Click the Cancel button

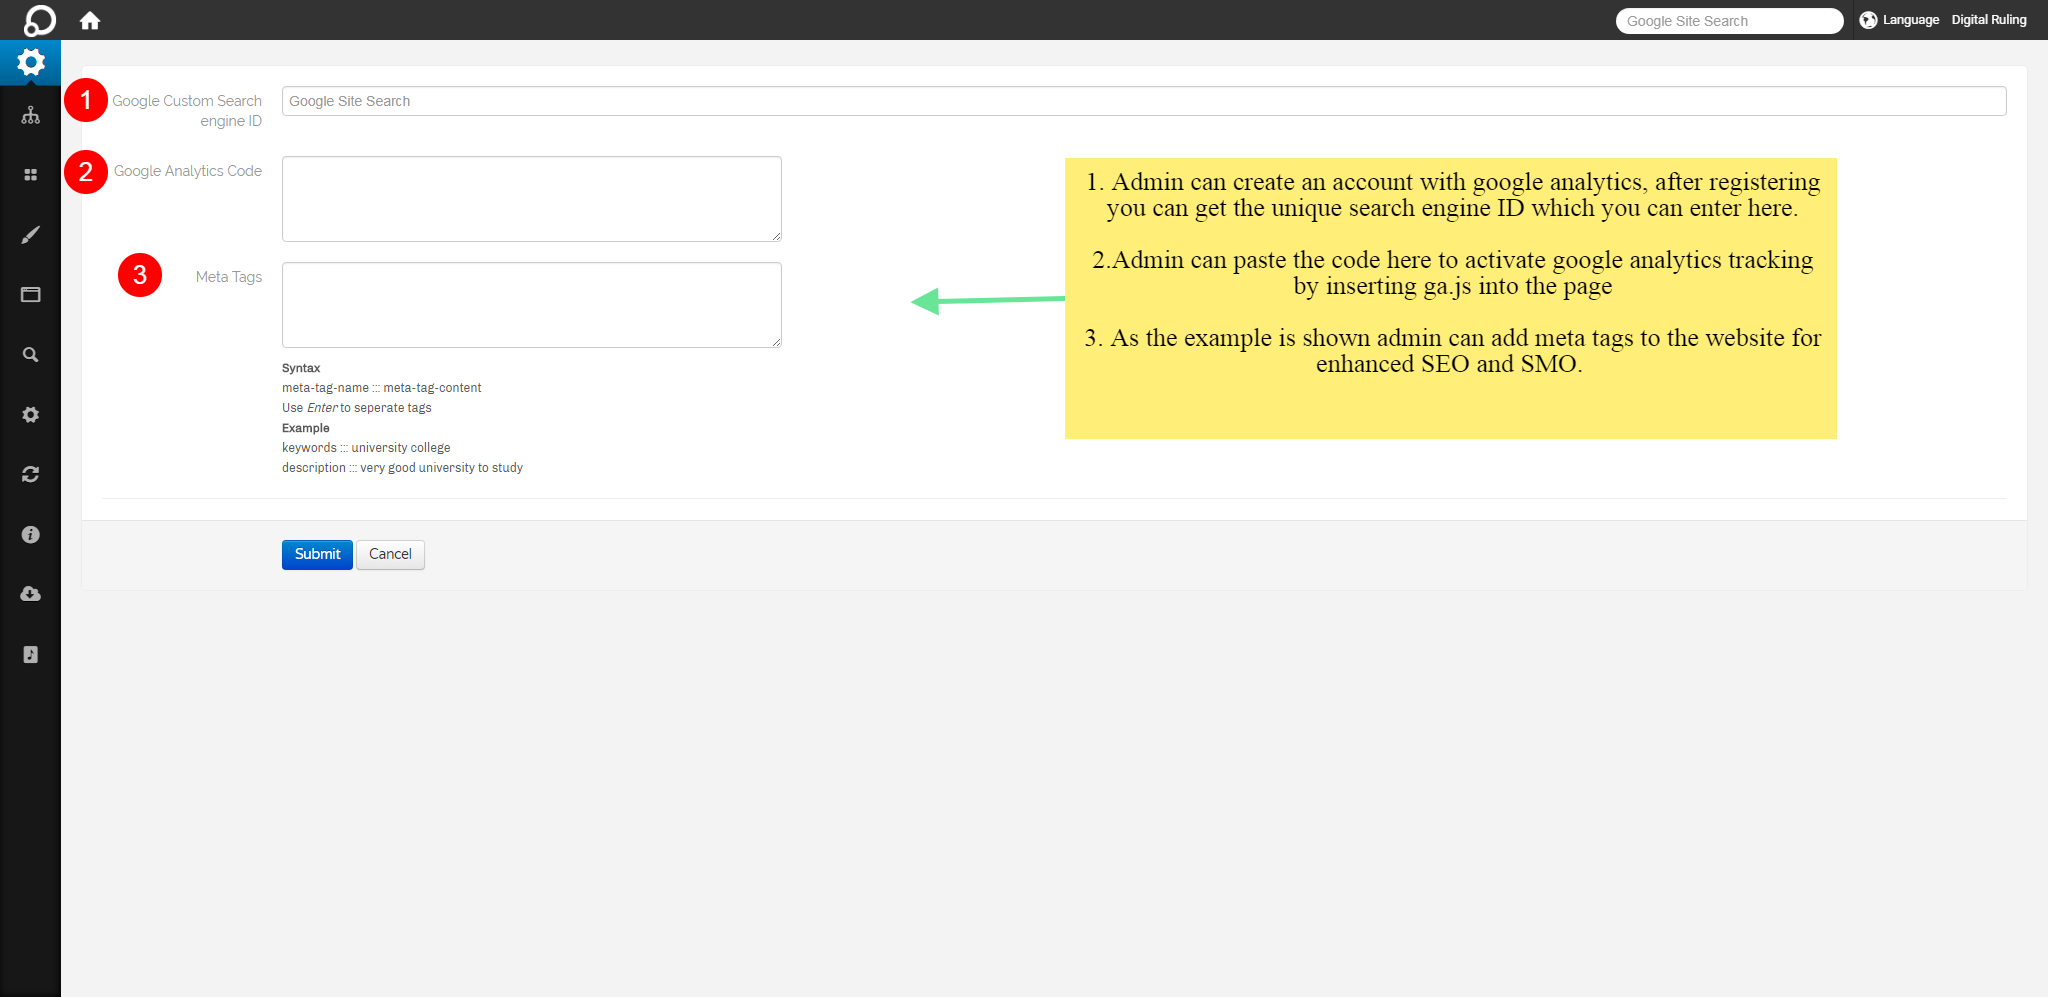point(390,555)
